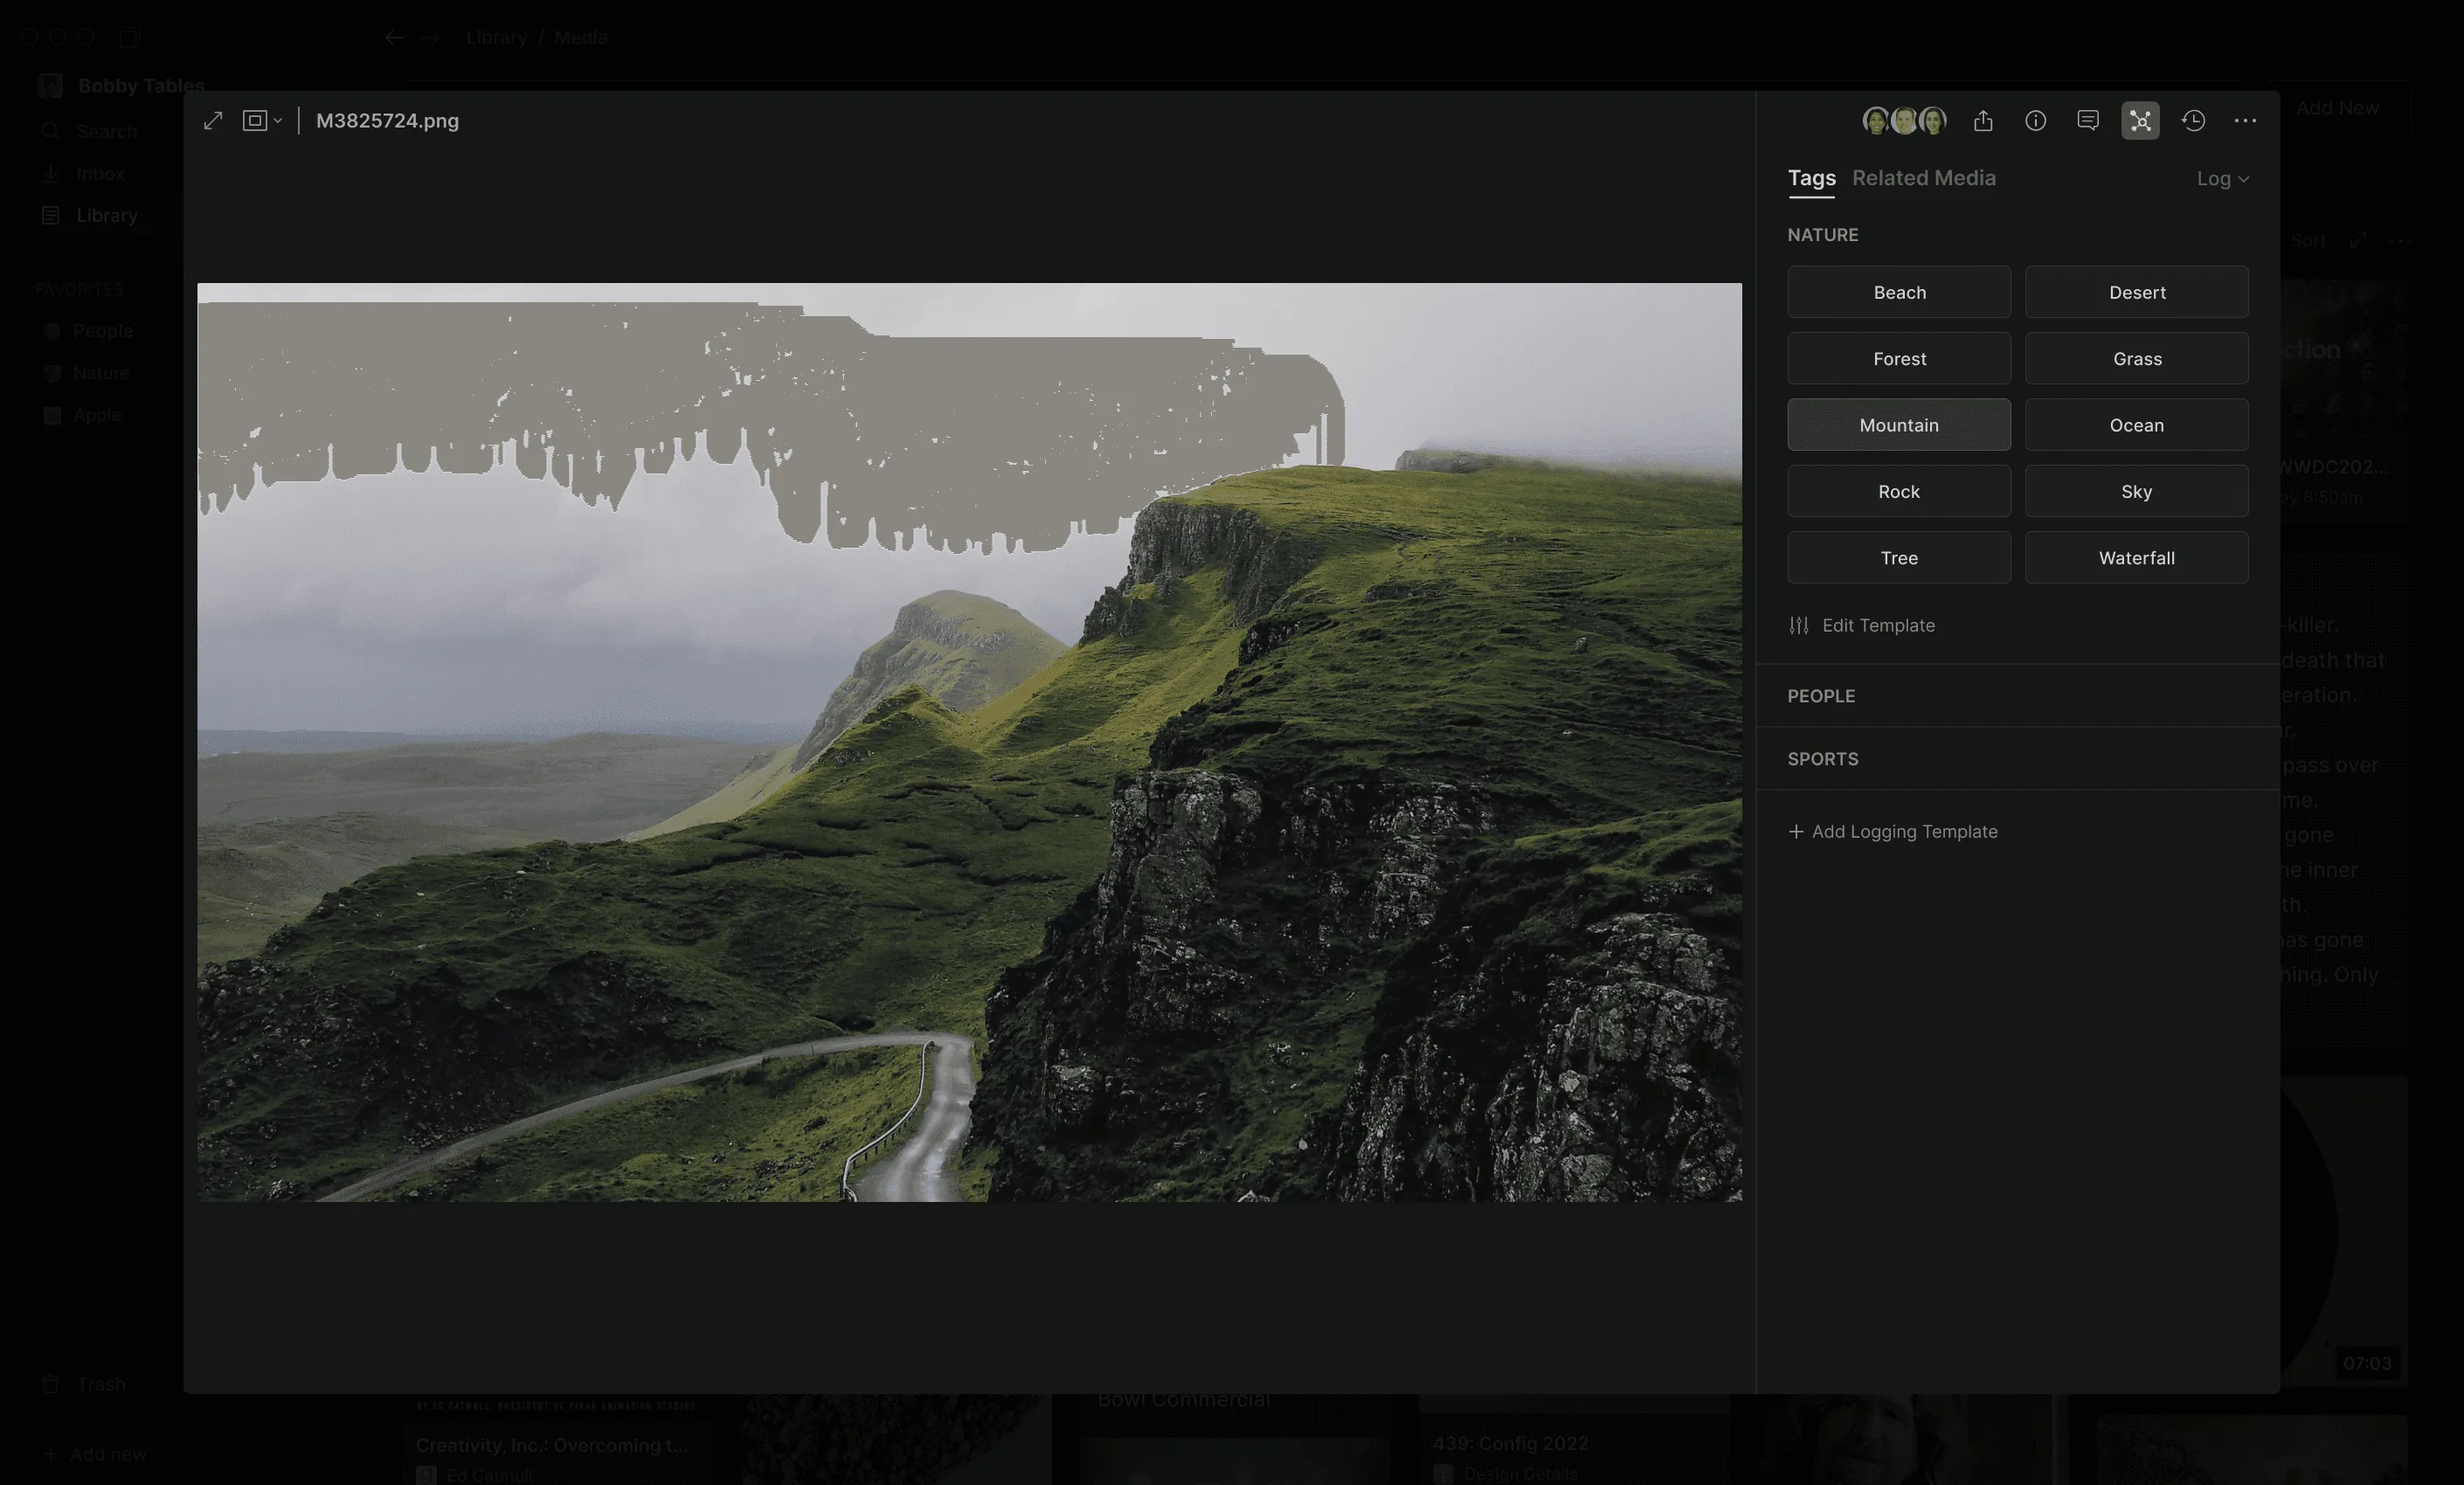Share the media with the upload icon
Viewport: 2464px width, 1485px height.
(x=1983, y=121)
